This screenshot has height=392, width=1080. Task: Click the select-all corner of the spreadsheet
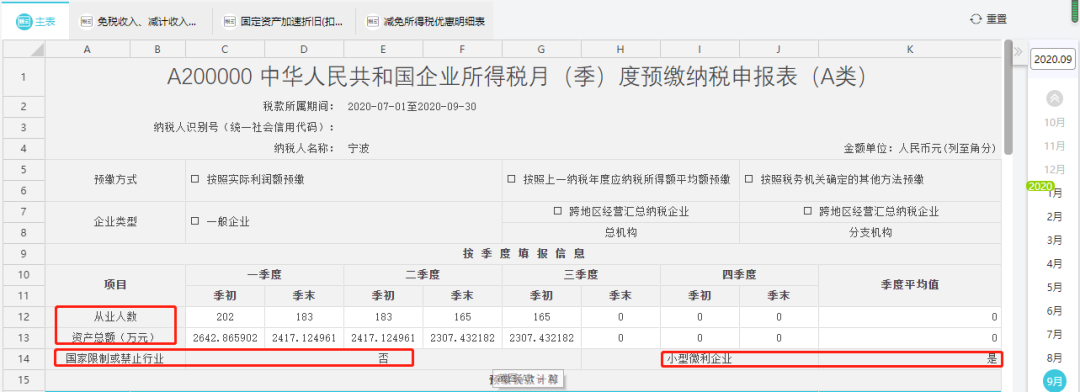click(x=24, y=49)
